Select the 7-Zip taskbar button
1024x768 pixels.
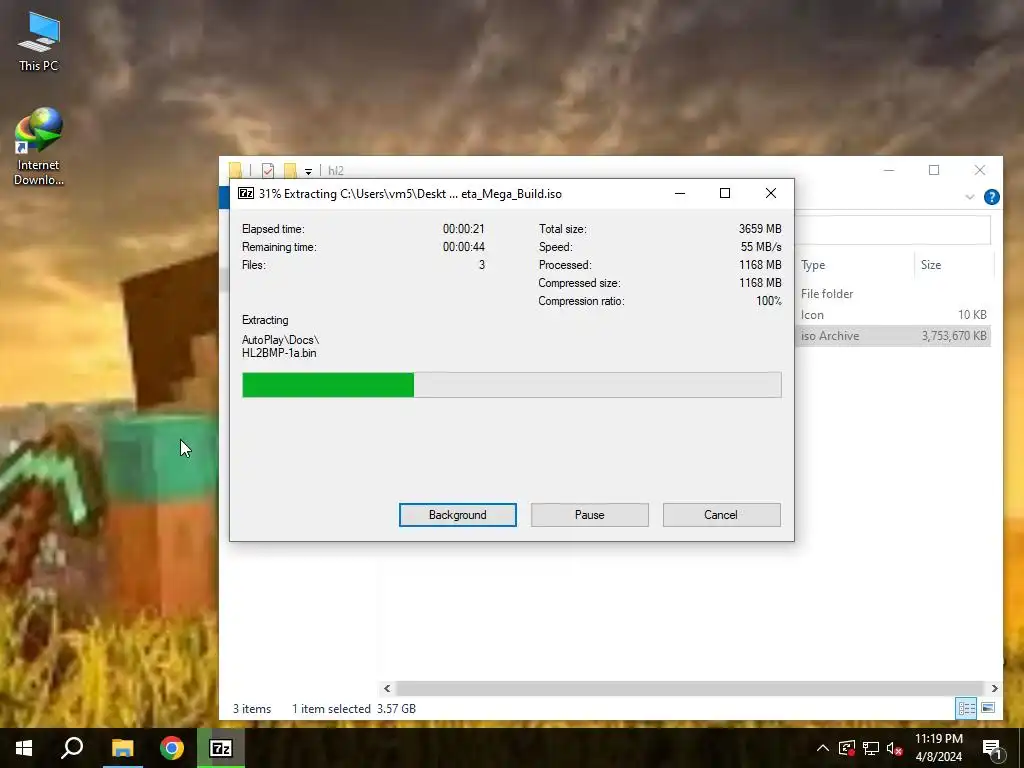click(221, 748)
